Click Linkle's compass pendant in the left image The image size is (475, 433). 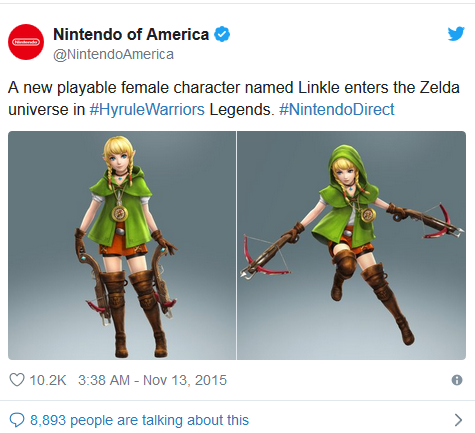[x=119, y=214]
